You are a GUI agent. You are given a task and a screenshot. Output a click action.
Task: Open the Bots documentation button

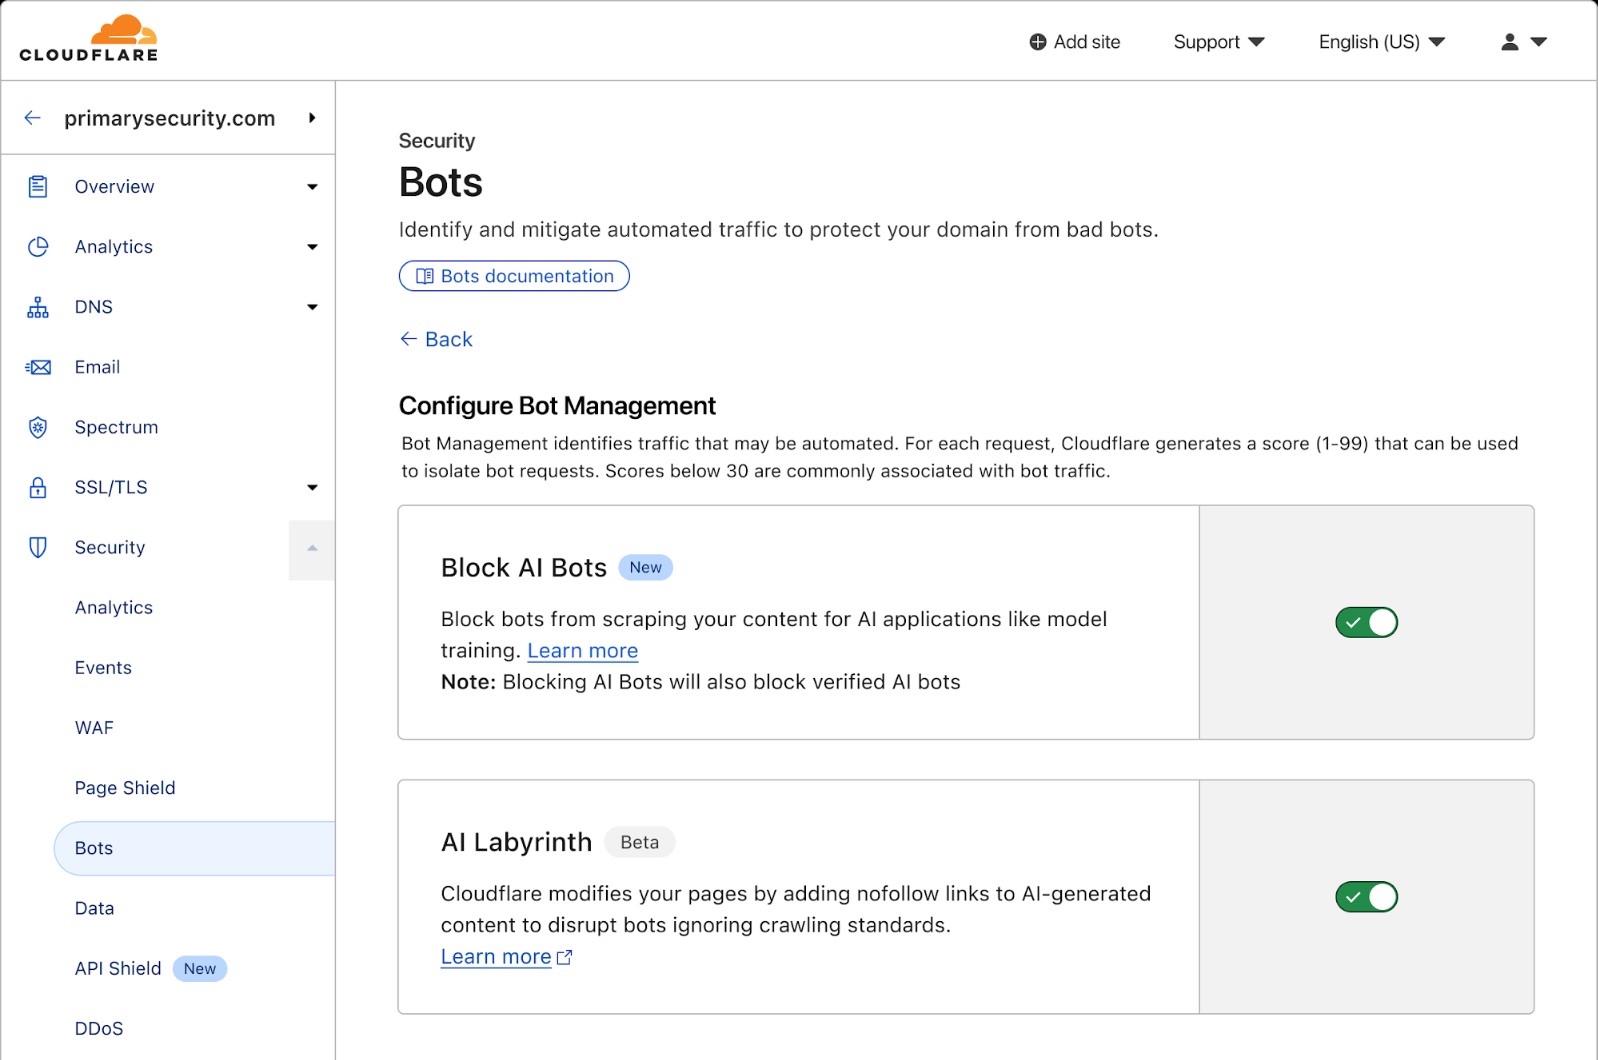(514, 276)
